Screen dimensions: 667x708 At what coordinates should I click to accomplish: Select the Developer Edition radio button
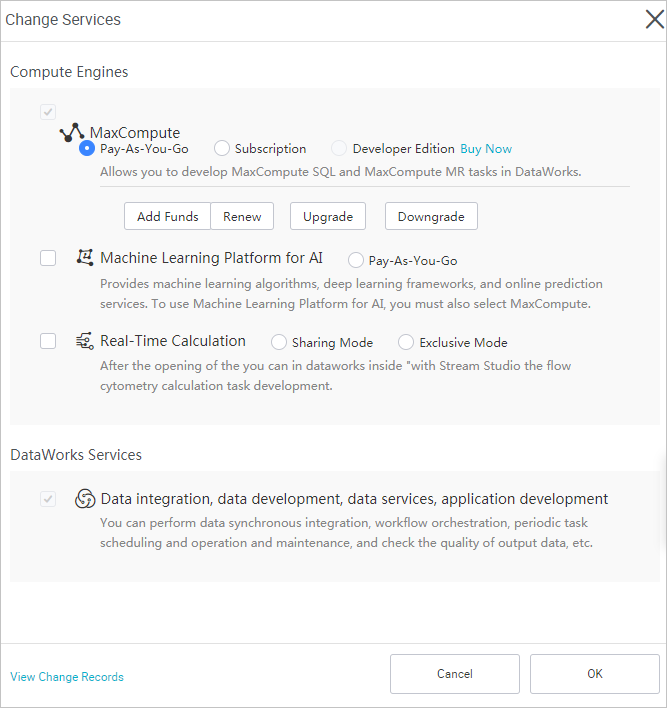tap(340, 148)
